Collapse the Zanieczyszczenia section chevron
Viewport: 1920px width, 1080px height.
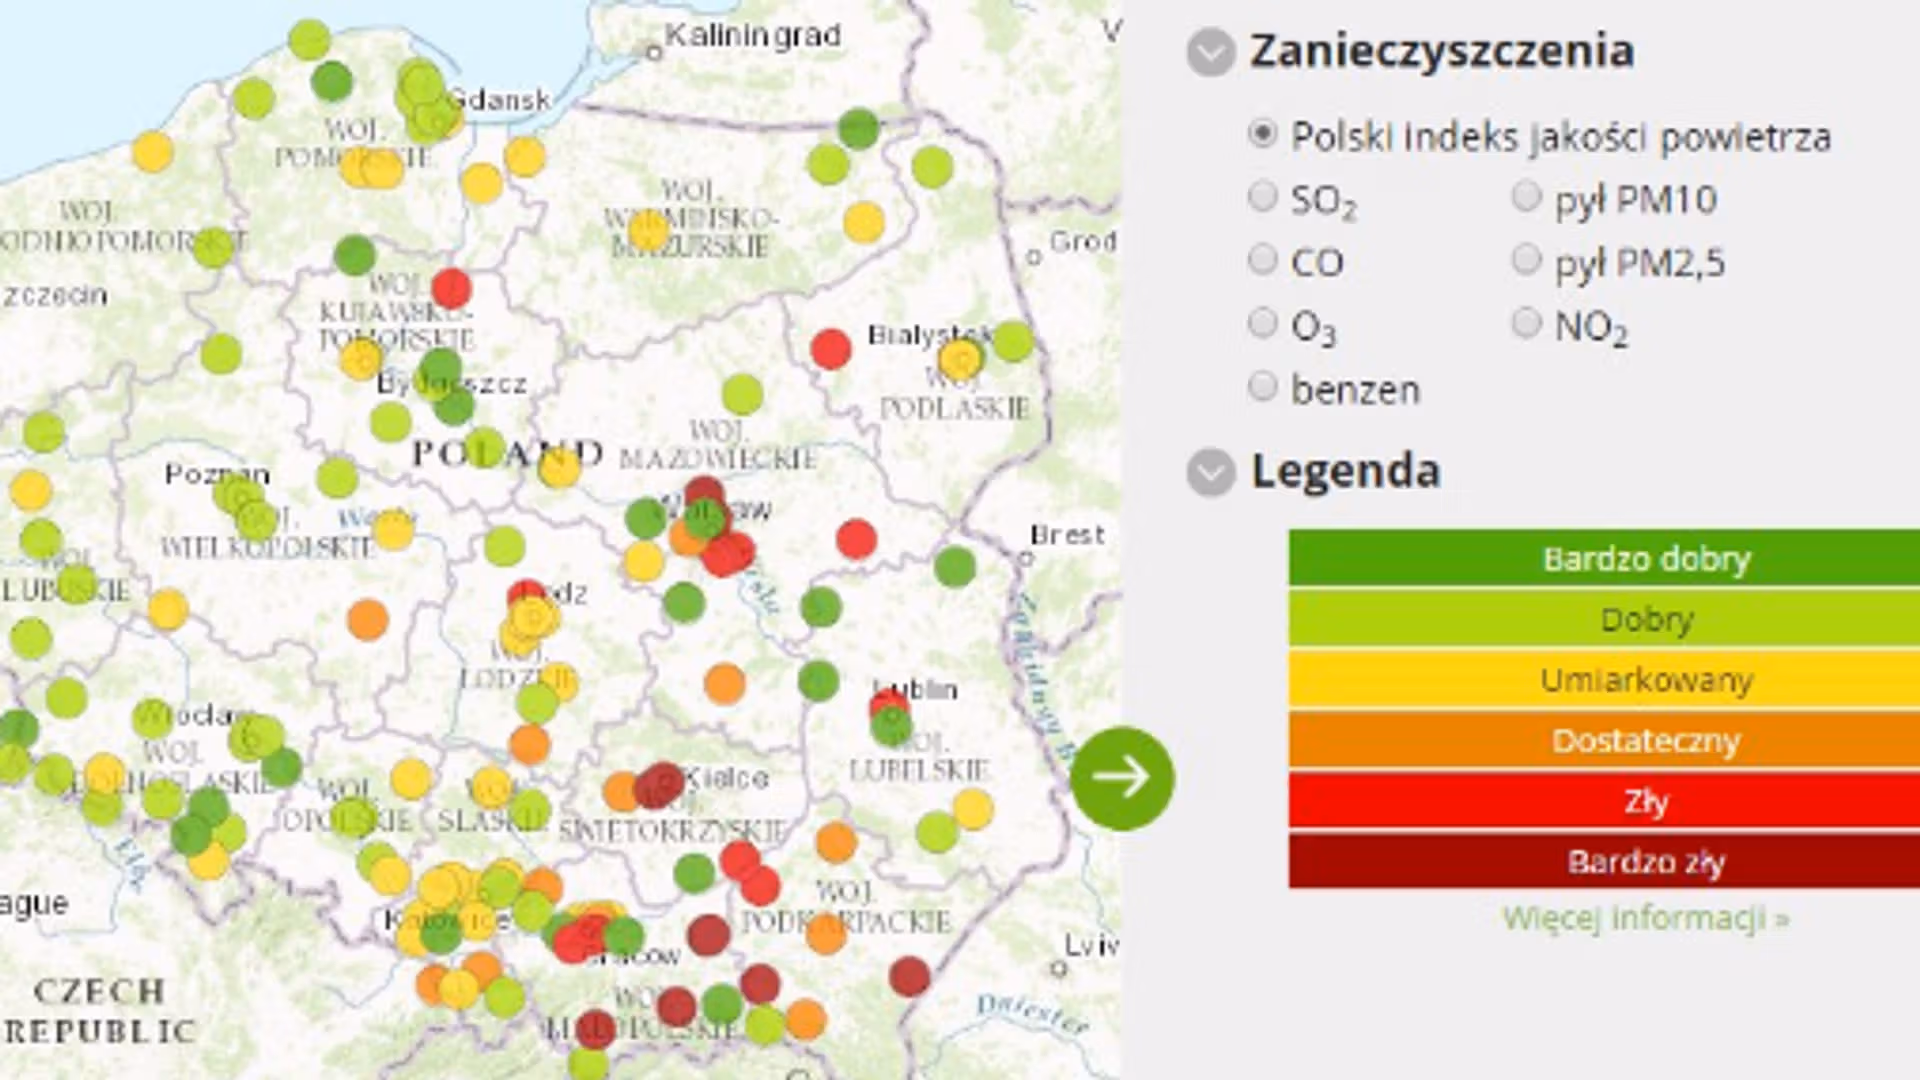[x=1210, y=53]
